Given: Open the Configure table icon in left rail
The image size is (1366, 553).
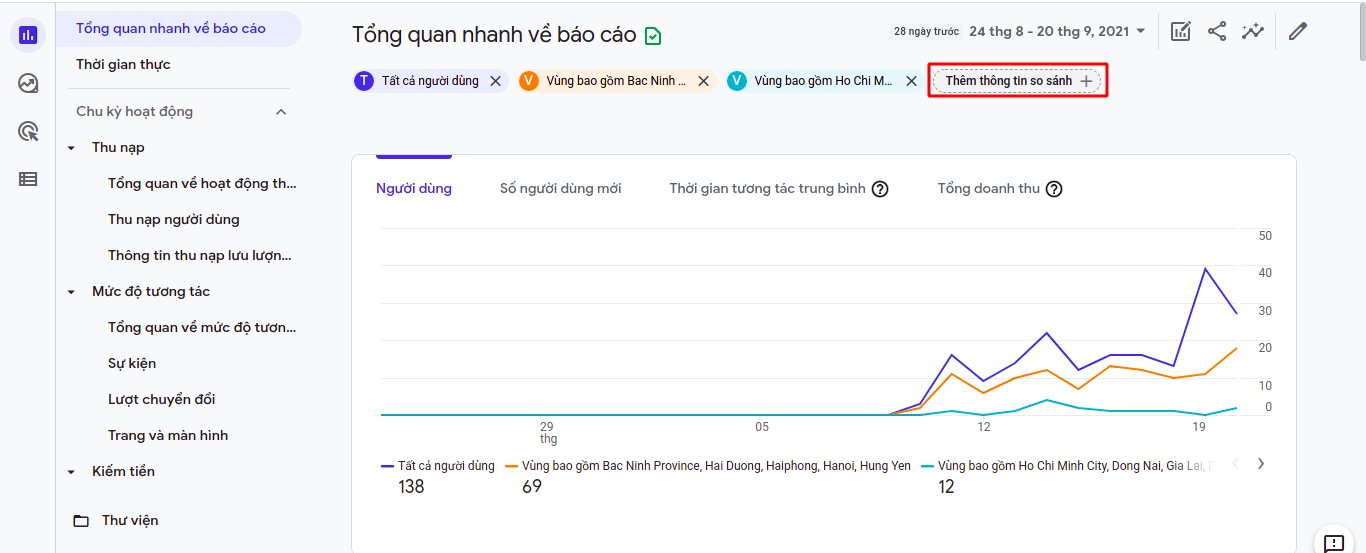Looking at the screenshot, I should [x=28, y=179].
